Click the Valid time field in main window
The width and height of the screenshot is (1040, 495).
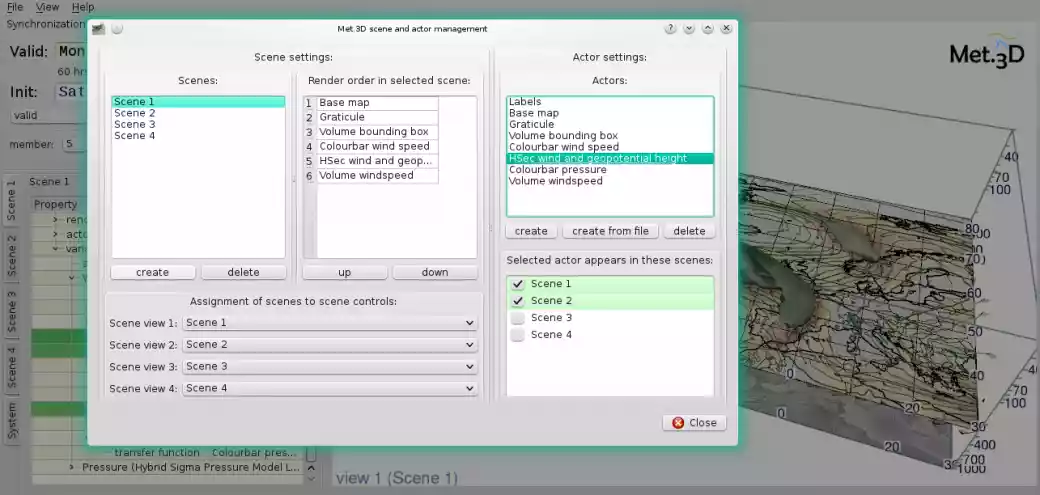[x=71, y=51]
